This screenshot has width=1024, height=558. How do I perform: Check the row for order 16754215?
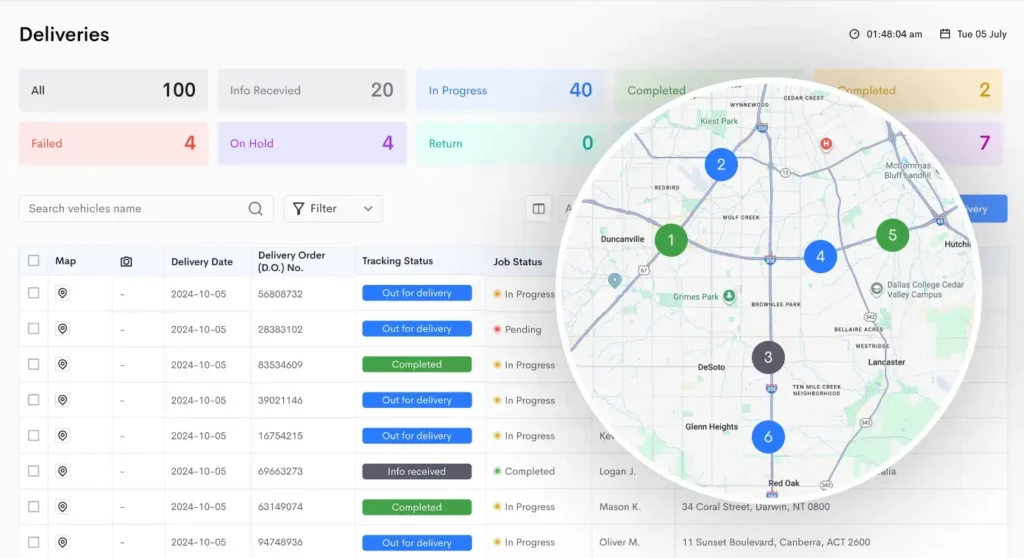tap(33, 436)
